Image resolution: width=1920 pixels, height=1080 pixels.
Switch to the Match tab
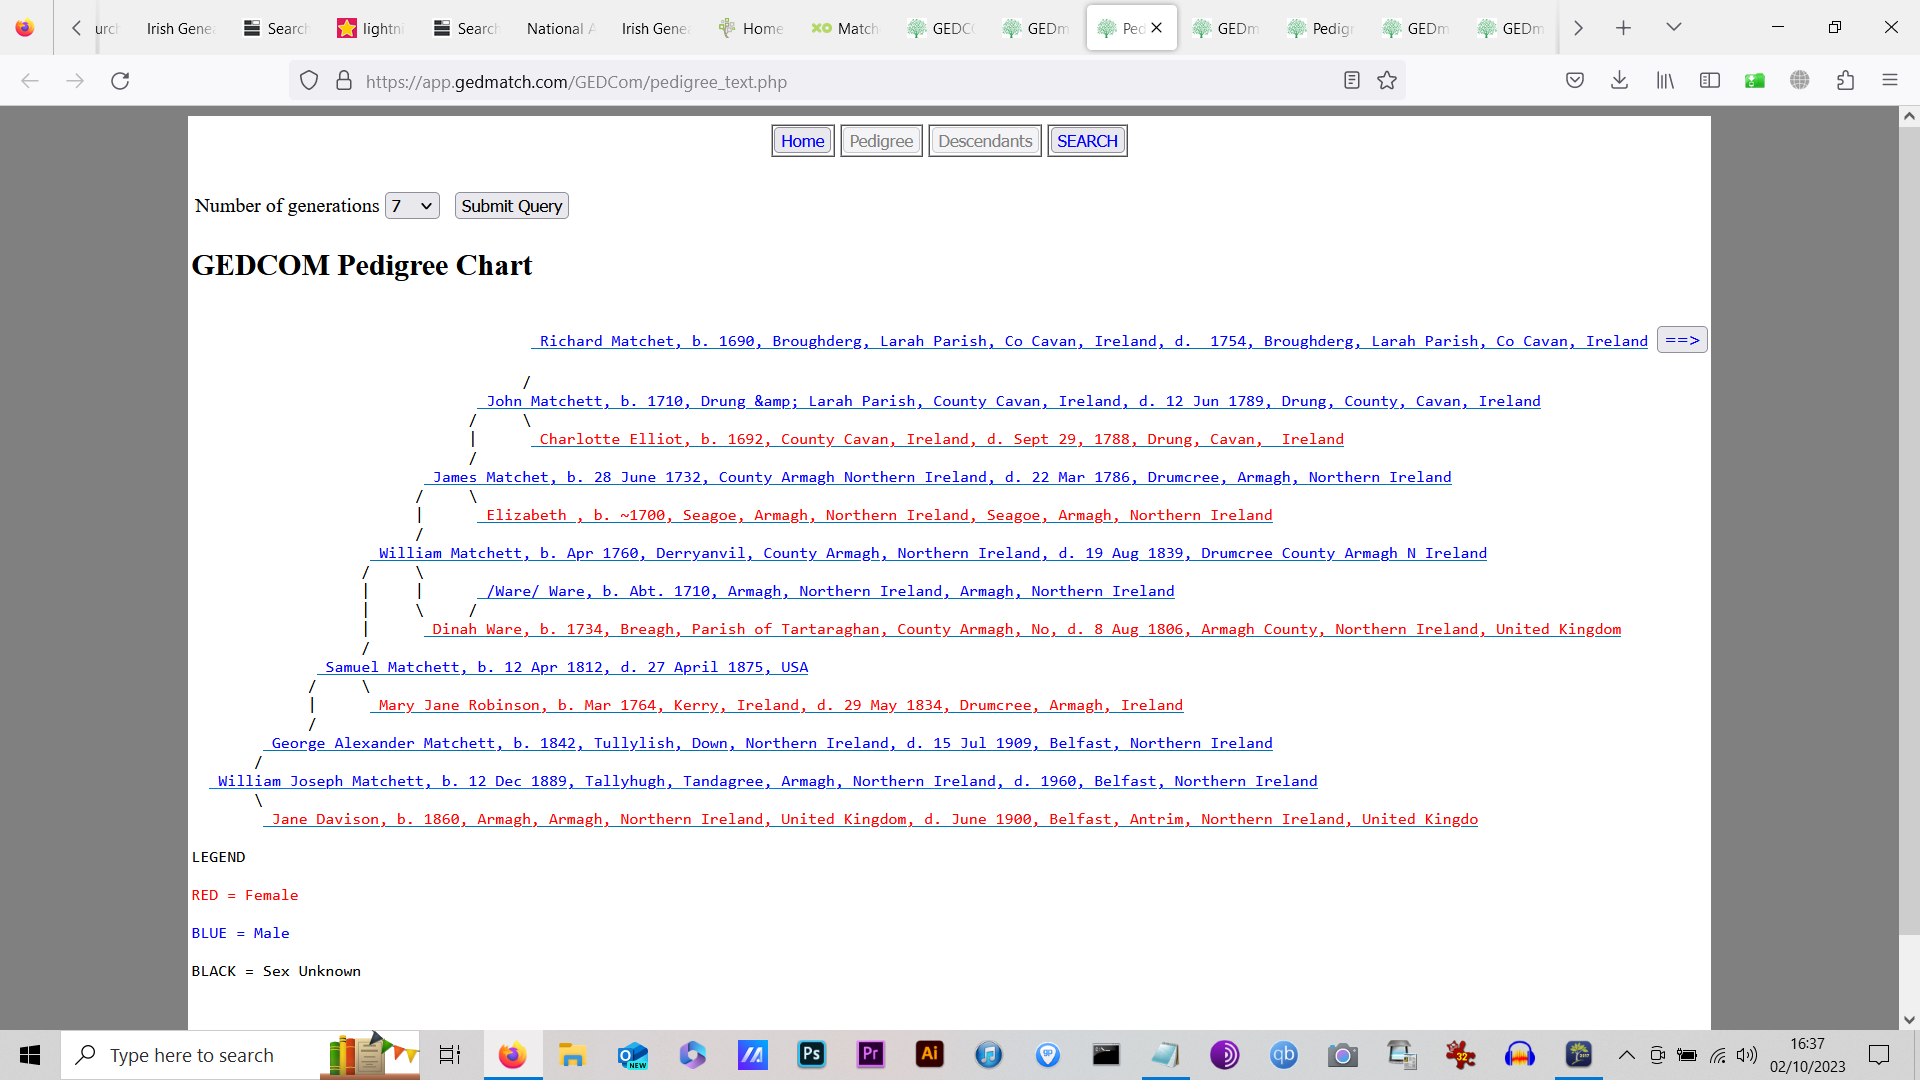click(x=846, y=29)
